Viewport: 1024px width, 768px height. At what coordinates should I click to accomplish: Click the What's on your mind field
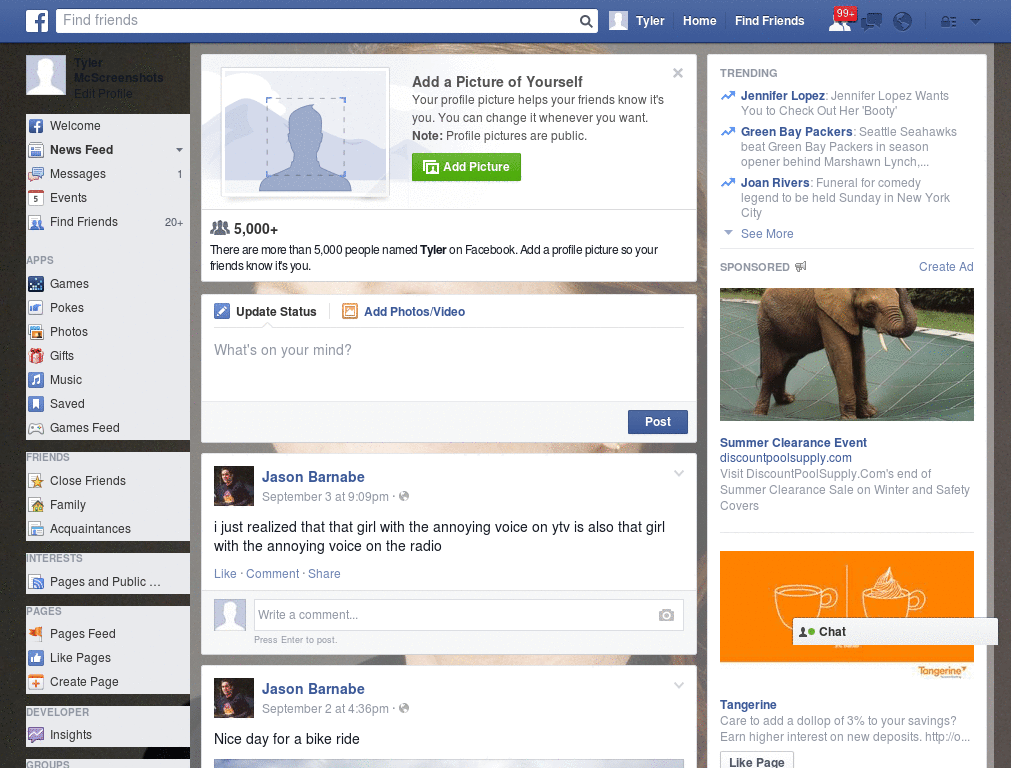pos(449,366)
